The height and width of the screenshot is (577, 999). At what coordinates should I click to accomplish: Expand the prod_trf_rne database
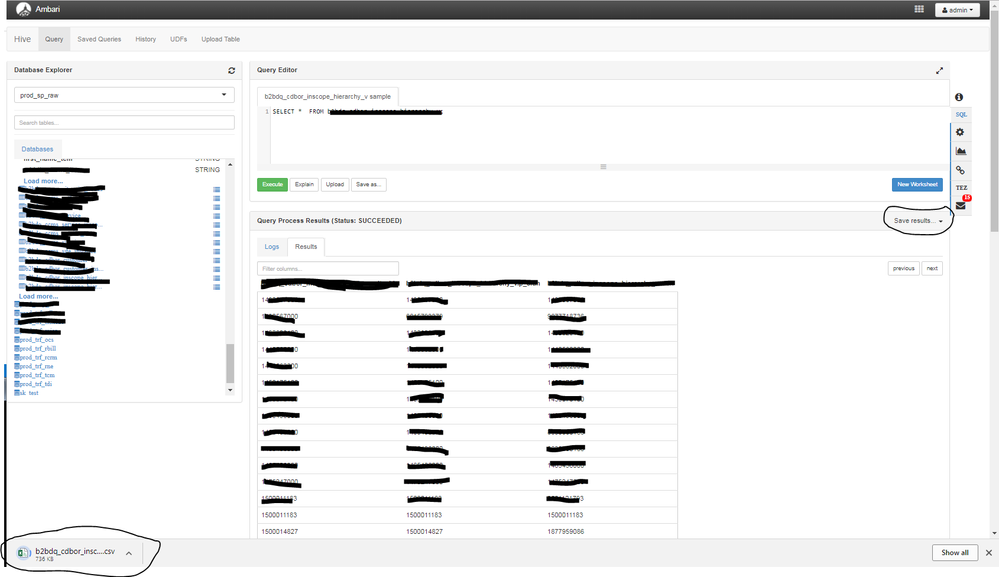(x=34, y=367)
